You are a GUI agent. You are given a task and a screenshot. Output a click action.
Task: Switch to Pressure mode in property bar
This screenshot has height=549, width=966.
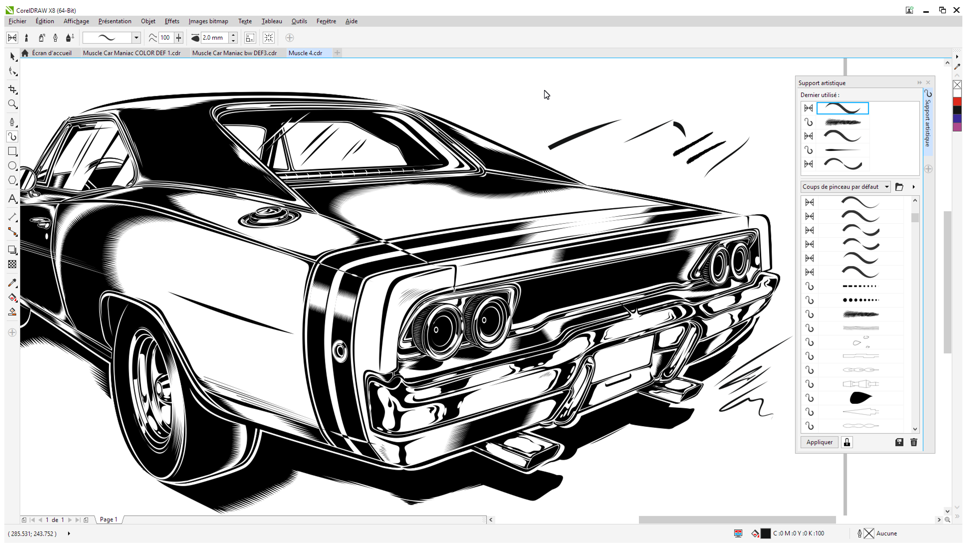point(70,38)
